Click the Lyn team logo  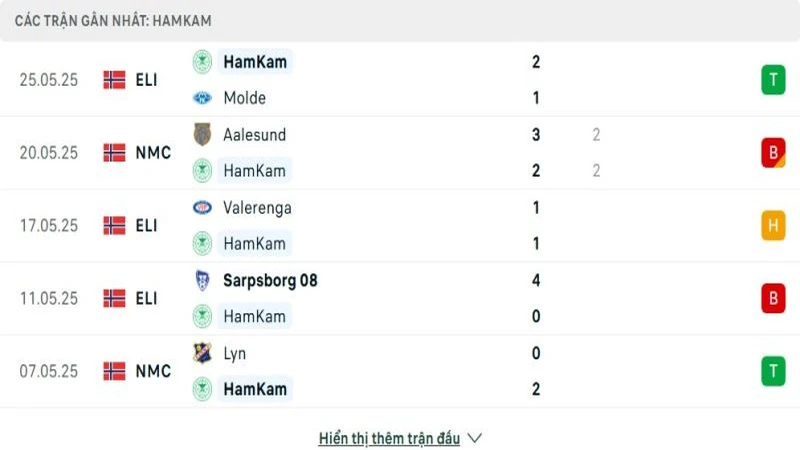pyautogui.click(x=202, y=353)
